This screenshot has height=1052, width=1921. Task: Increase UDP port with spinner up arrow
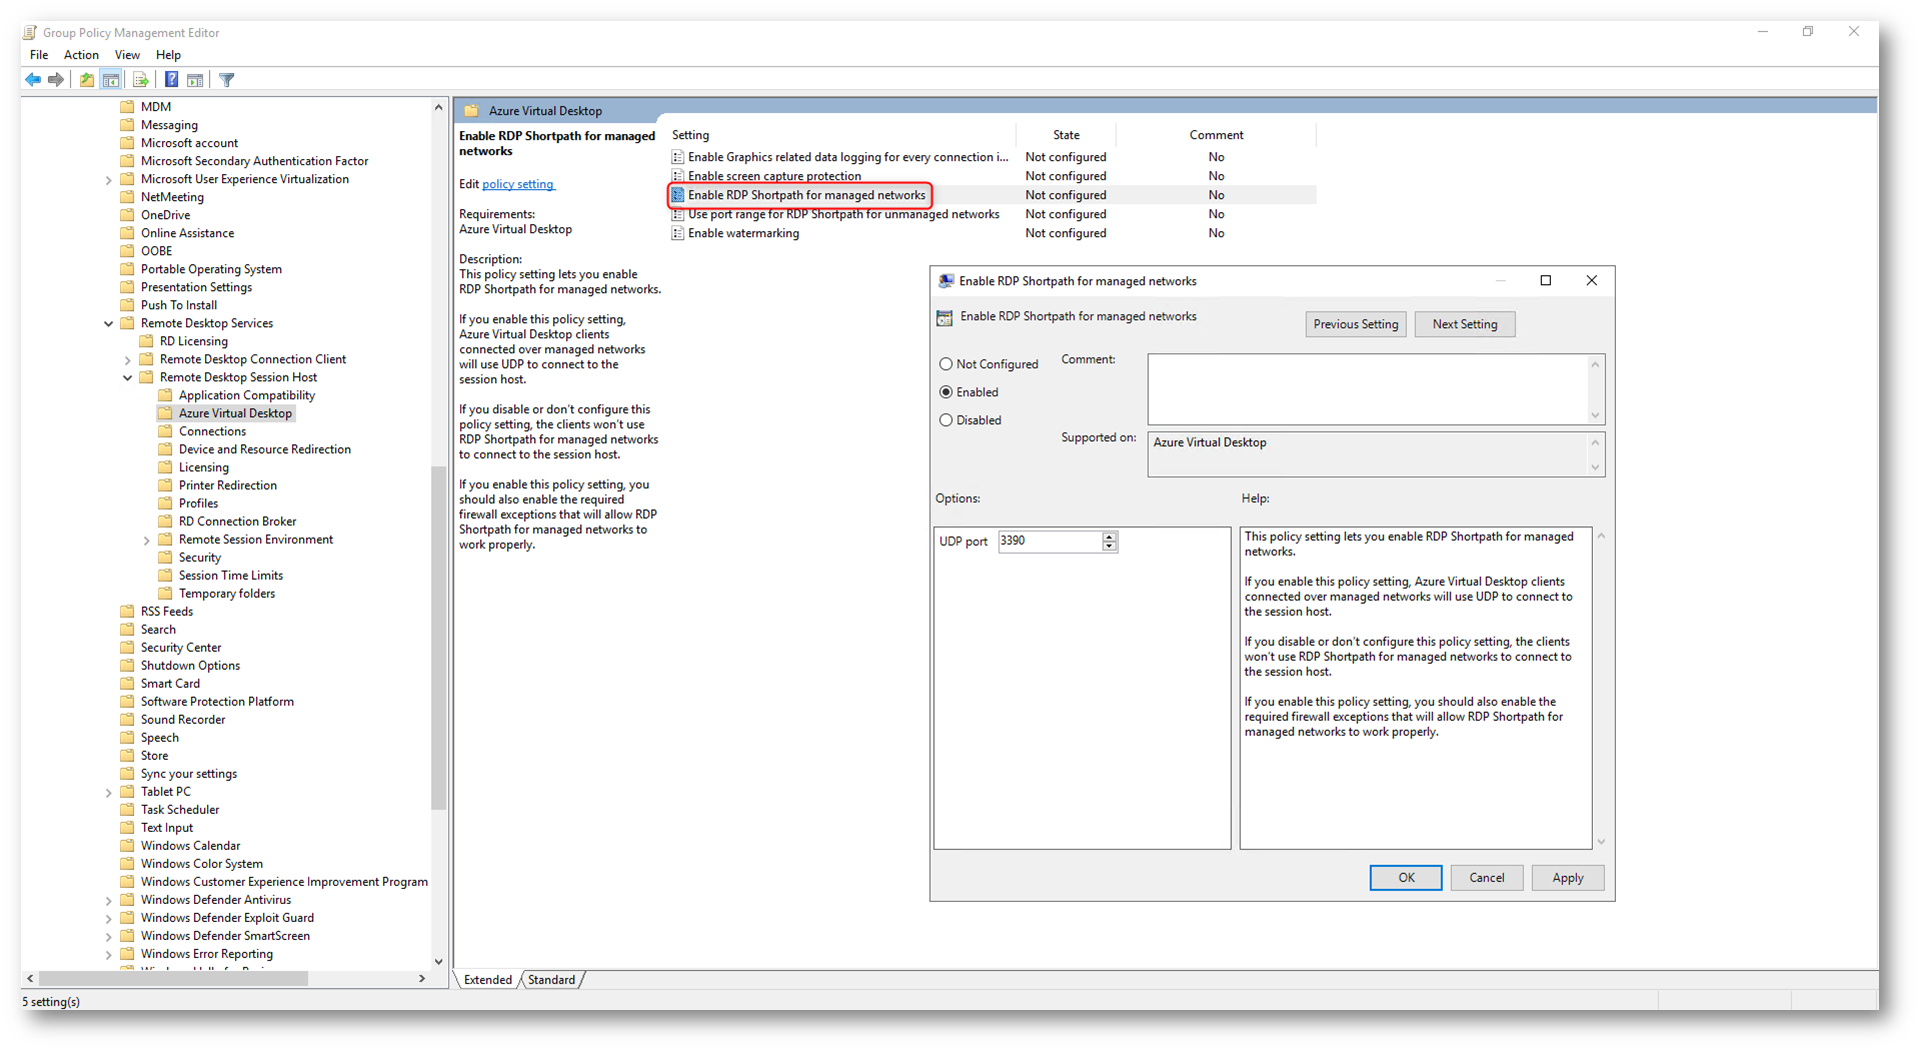pos(1109,537)
